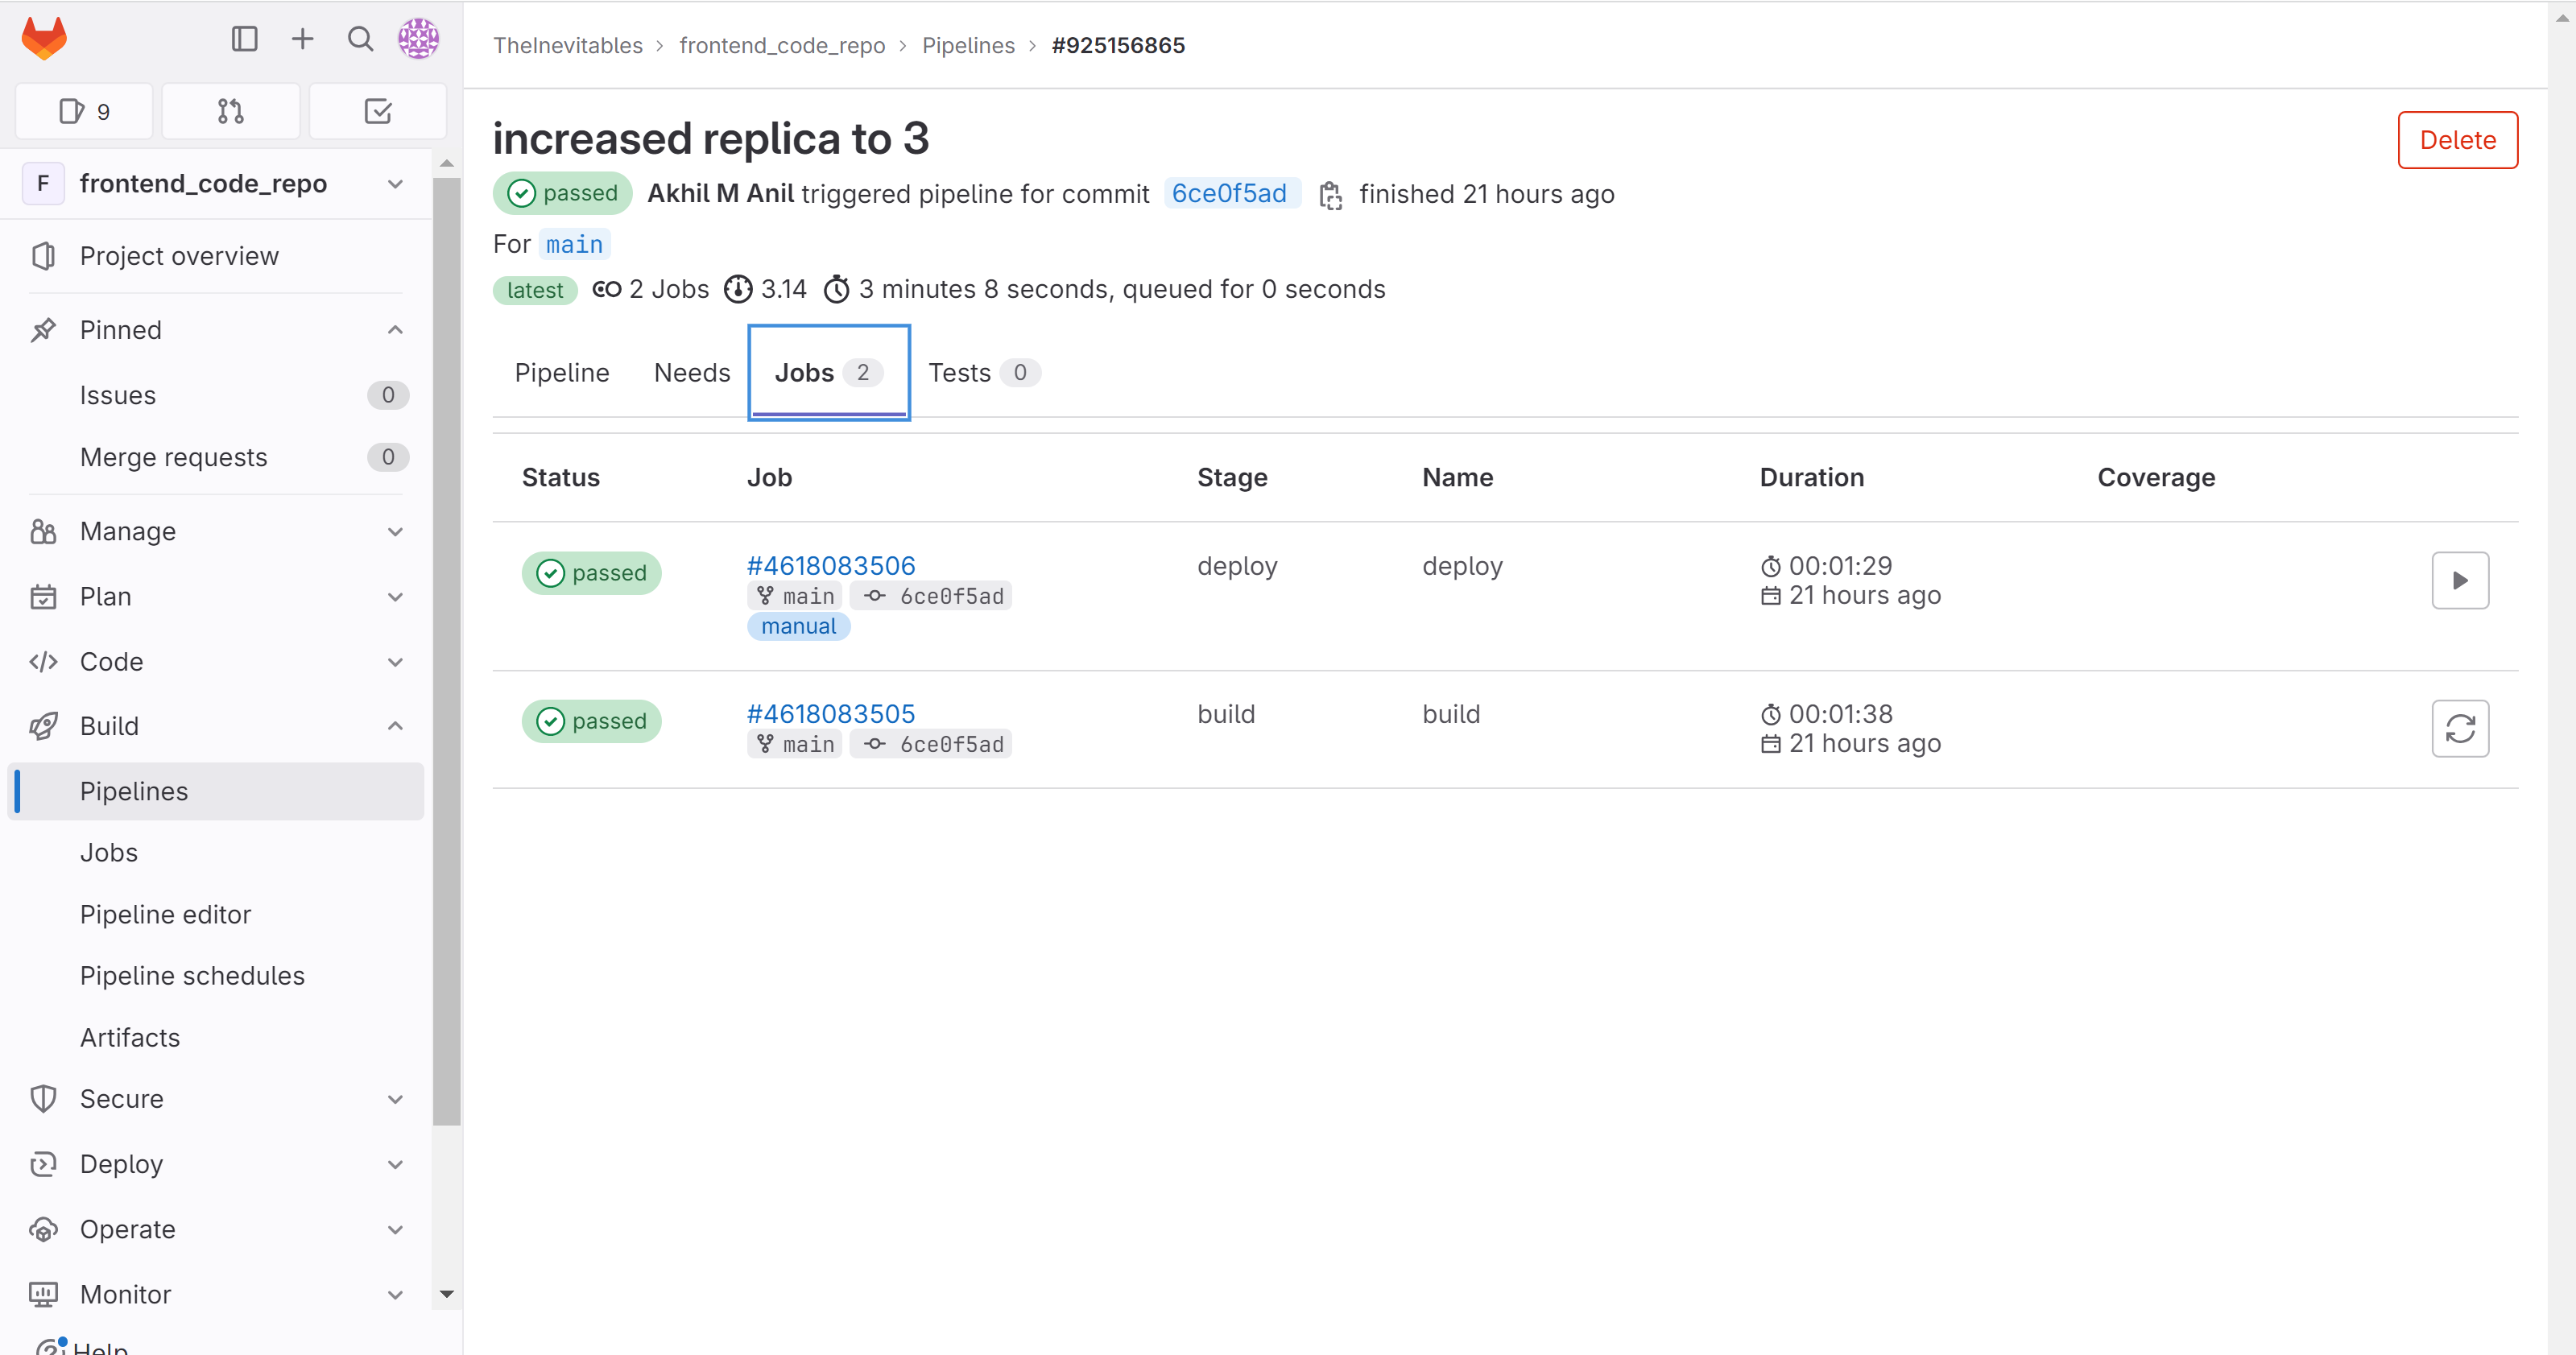2576x1355 pixels.
Task: Copy commit SHA with clipboard icon
Action: point(1330,195)
